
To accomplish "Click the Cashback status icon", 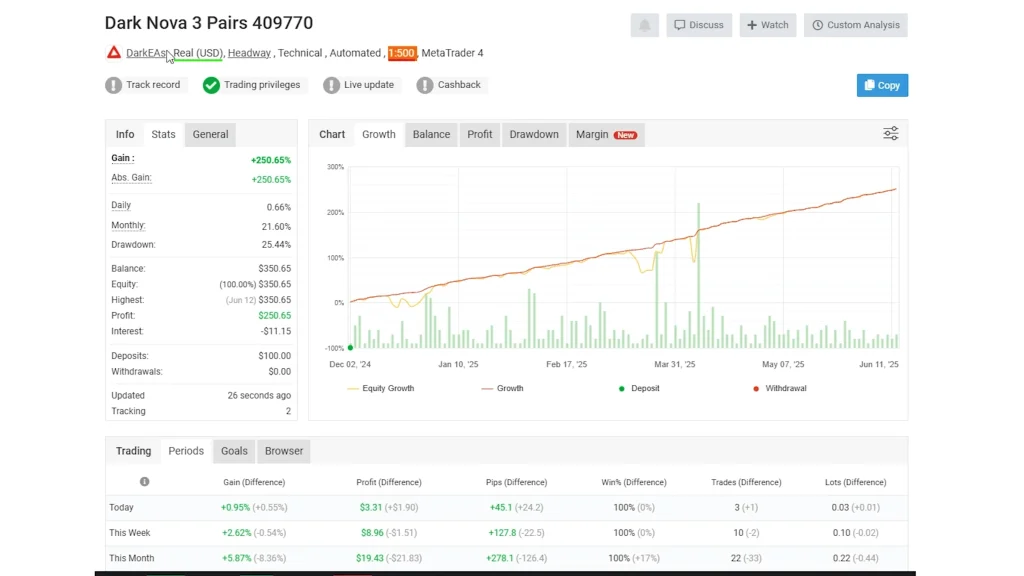I will (425, 85).
